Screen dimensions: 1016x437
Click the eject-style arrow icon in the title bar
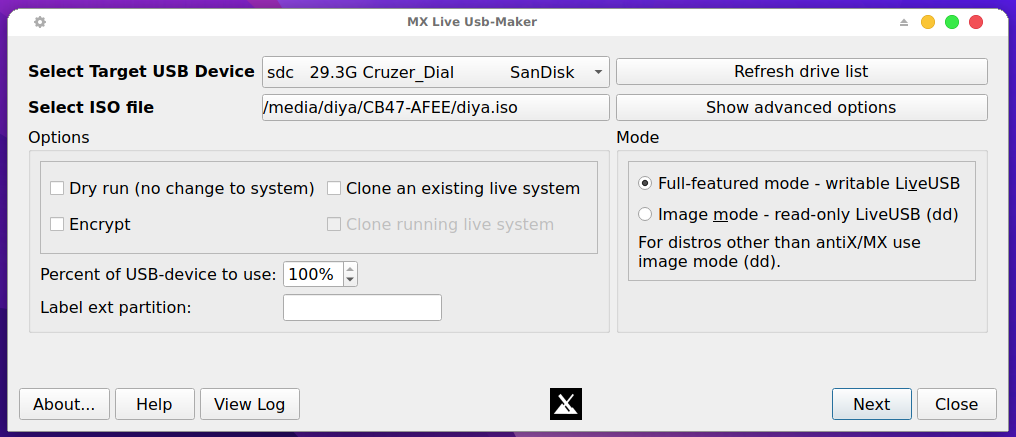tap(904, 23)
